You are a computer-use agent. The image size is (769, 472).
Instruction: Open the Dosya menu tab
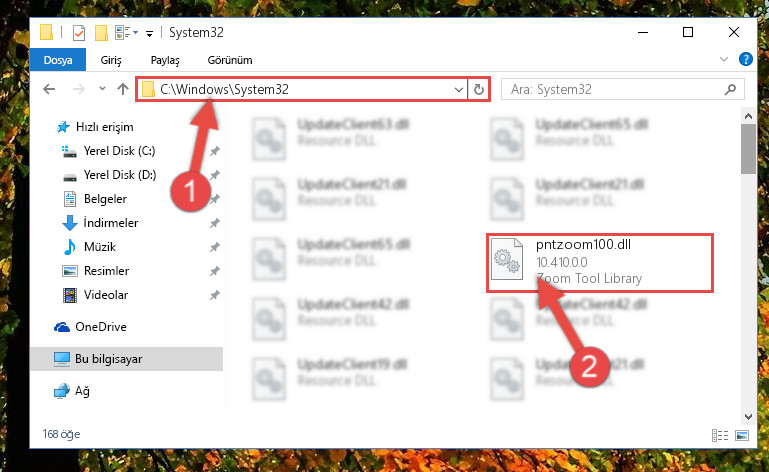[x=58, y=60]
